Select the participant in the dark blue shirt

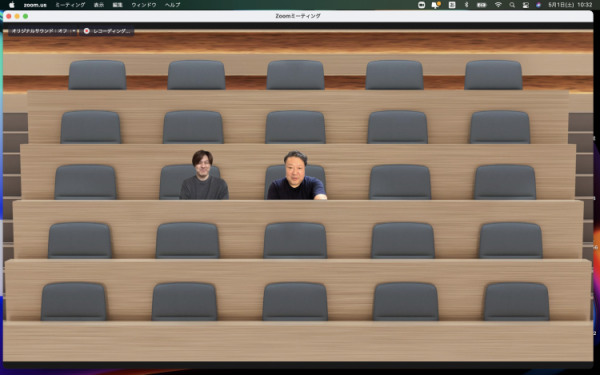pyautogui.click(x=297, y=176)
